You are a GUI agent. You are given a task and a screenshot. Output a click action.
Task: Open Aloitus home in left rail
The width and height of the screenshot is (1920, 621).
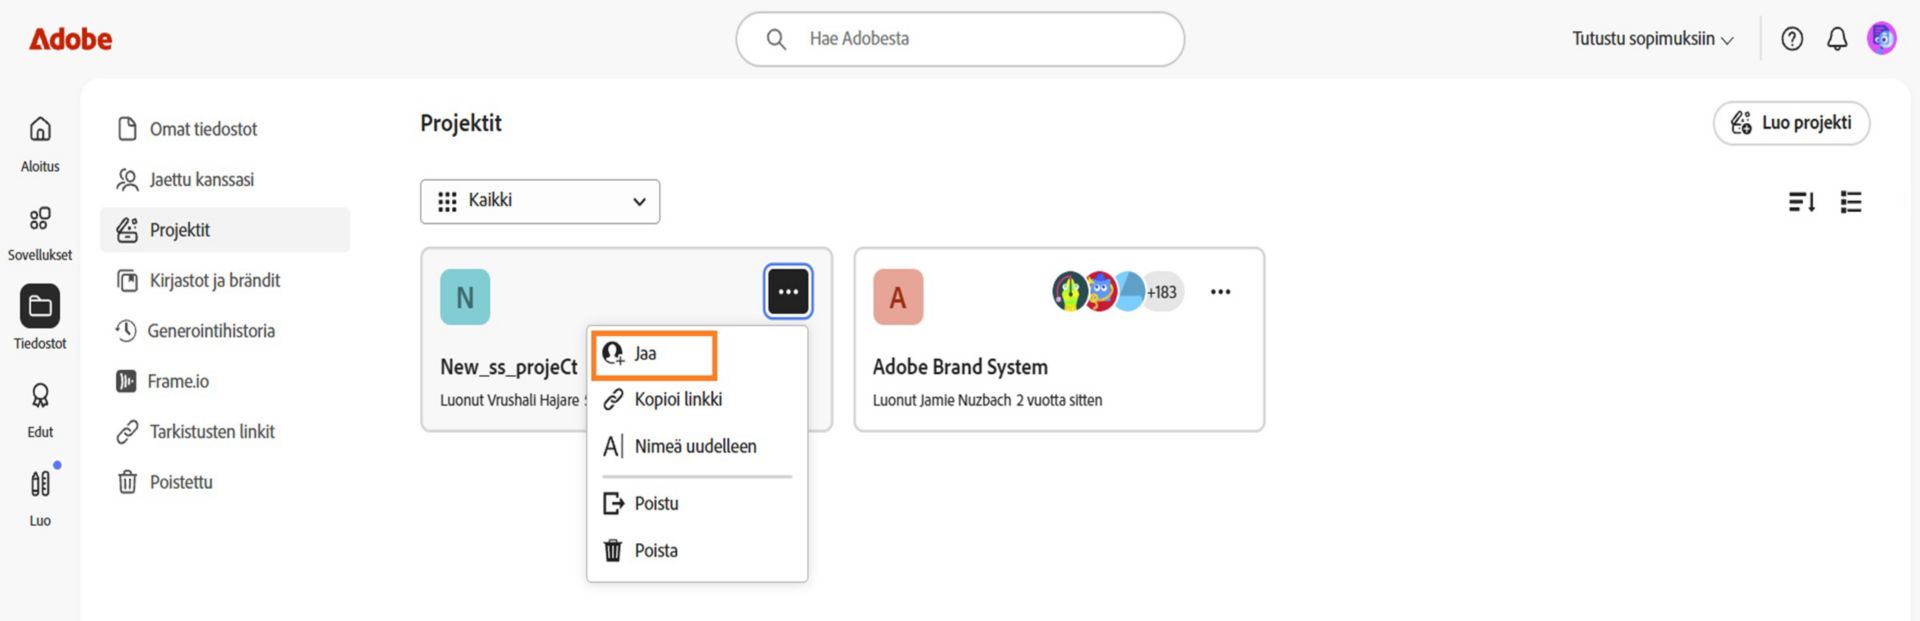click(40, 143)
